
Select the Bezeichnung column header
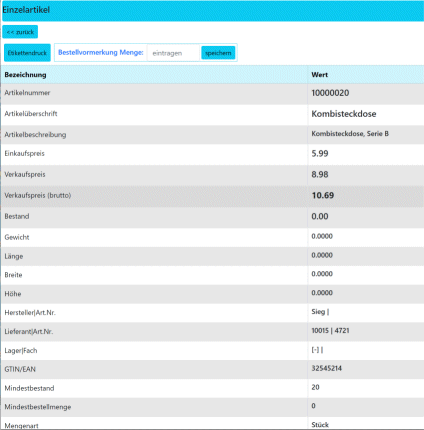25,75
